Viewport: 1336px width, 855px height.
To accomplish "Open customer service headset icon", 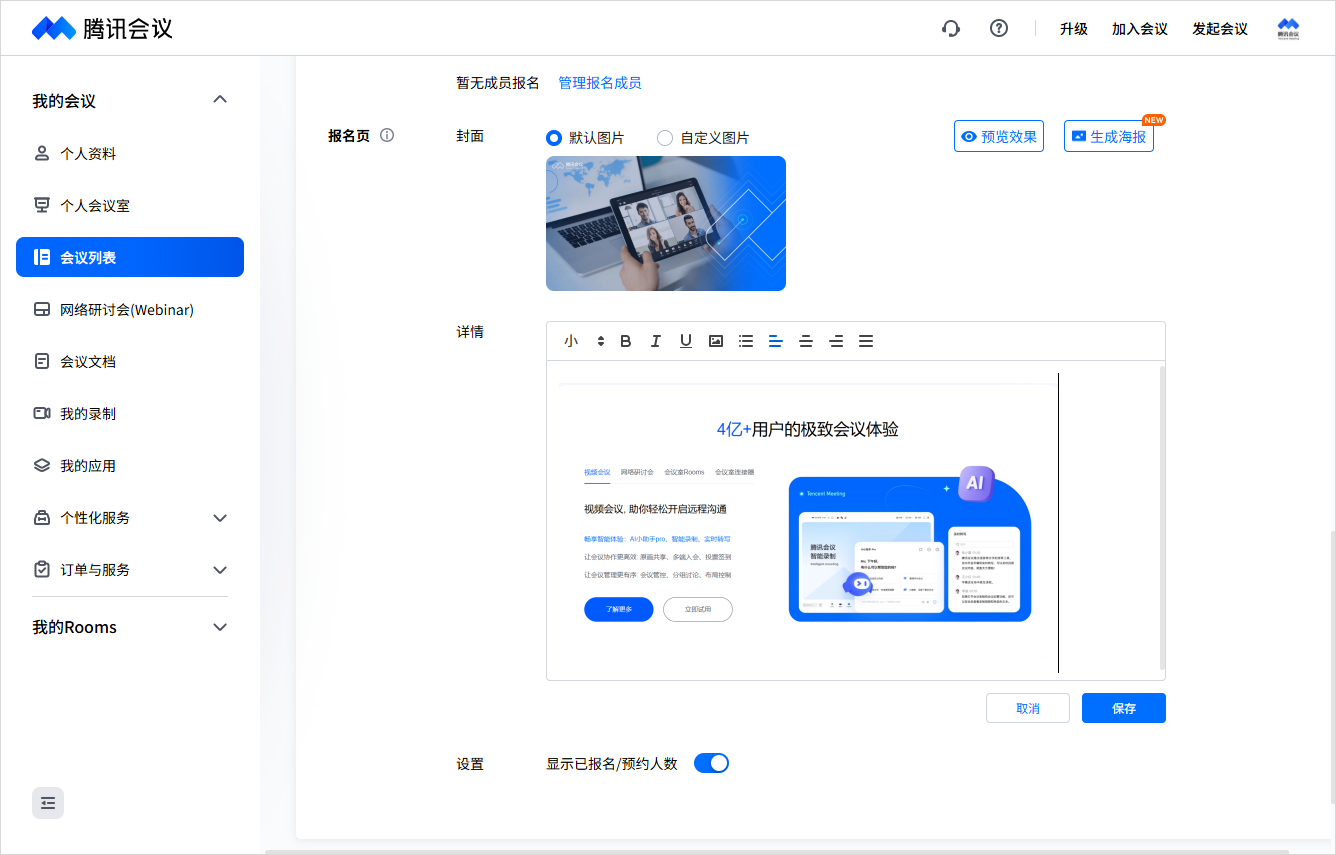I will click(x=951, y=28).
